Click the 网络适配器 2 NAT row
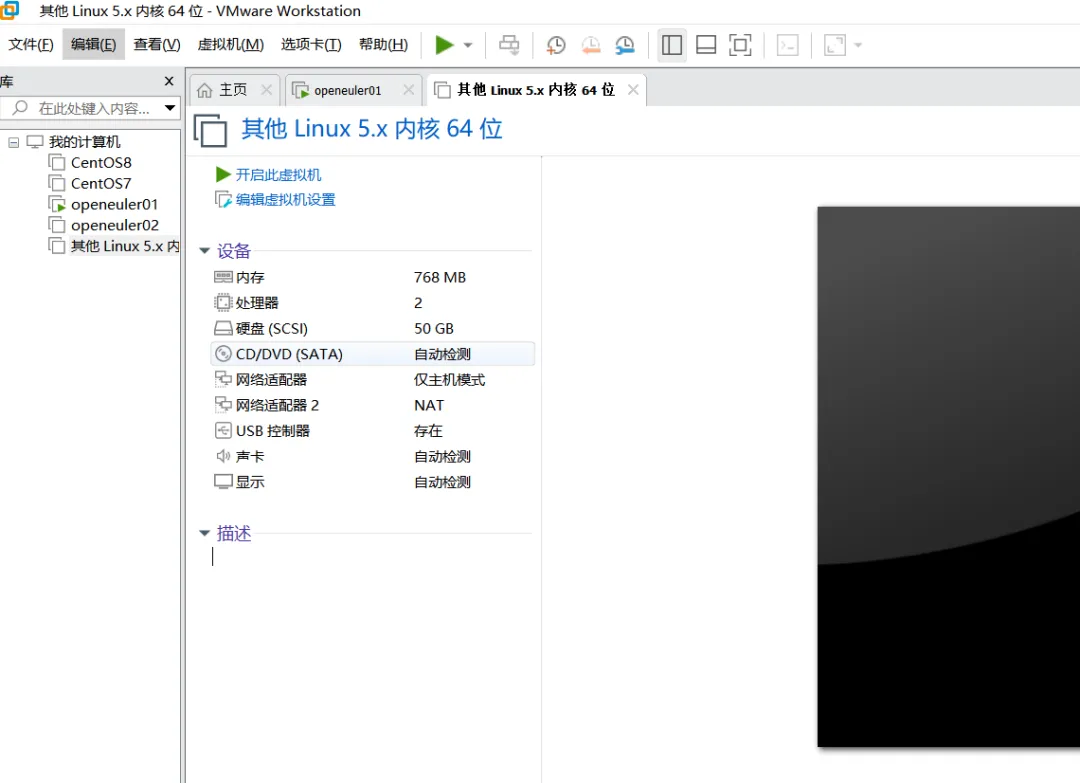Viewport: 1080px width, 783px height. tap(372, 405)
